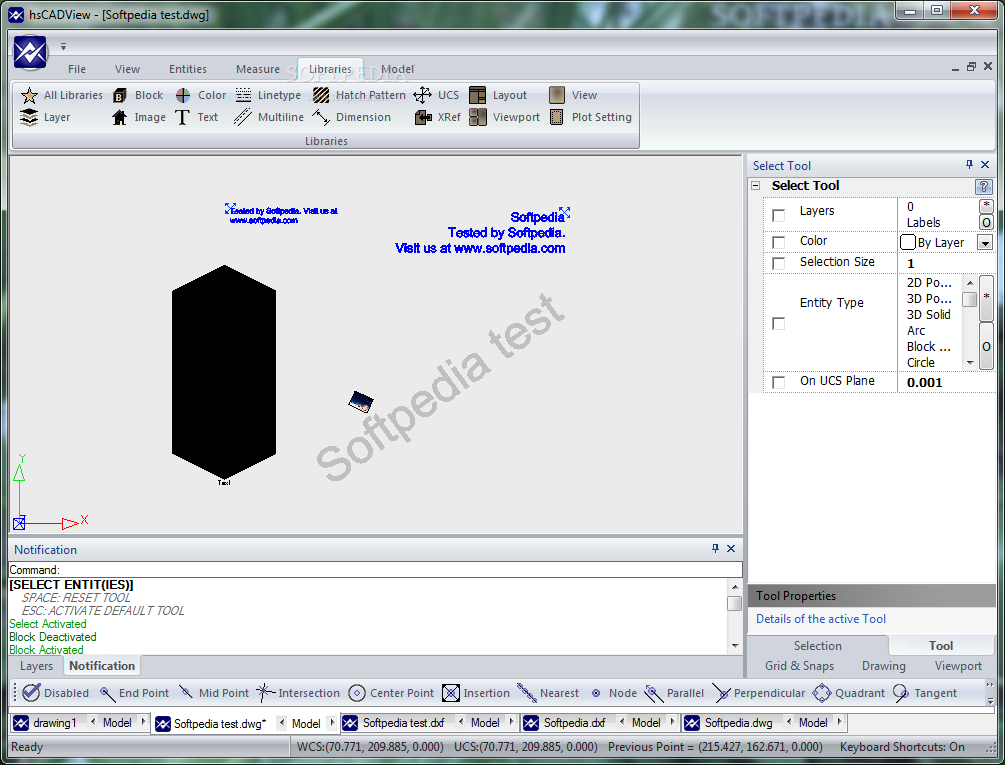Activate End Point snap
Viewport: 1005px width, 765px height.
[135, 693]
